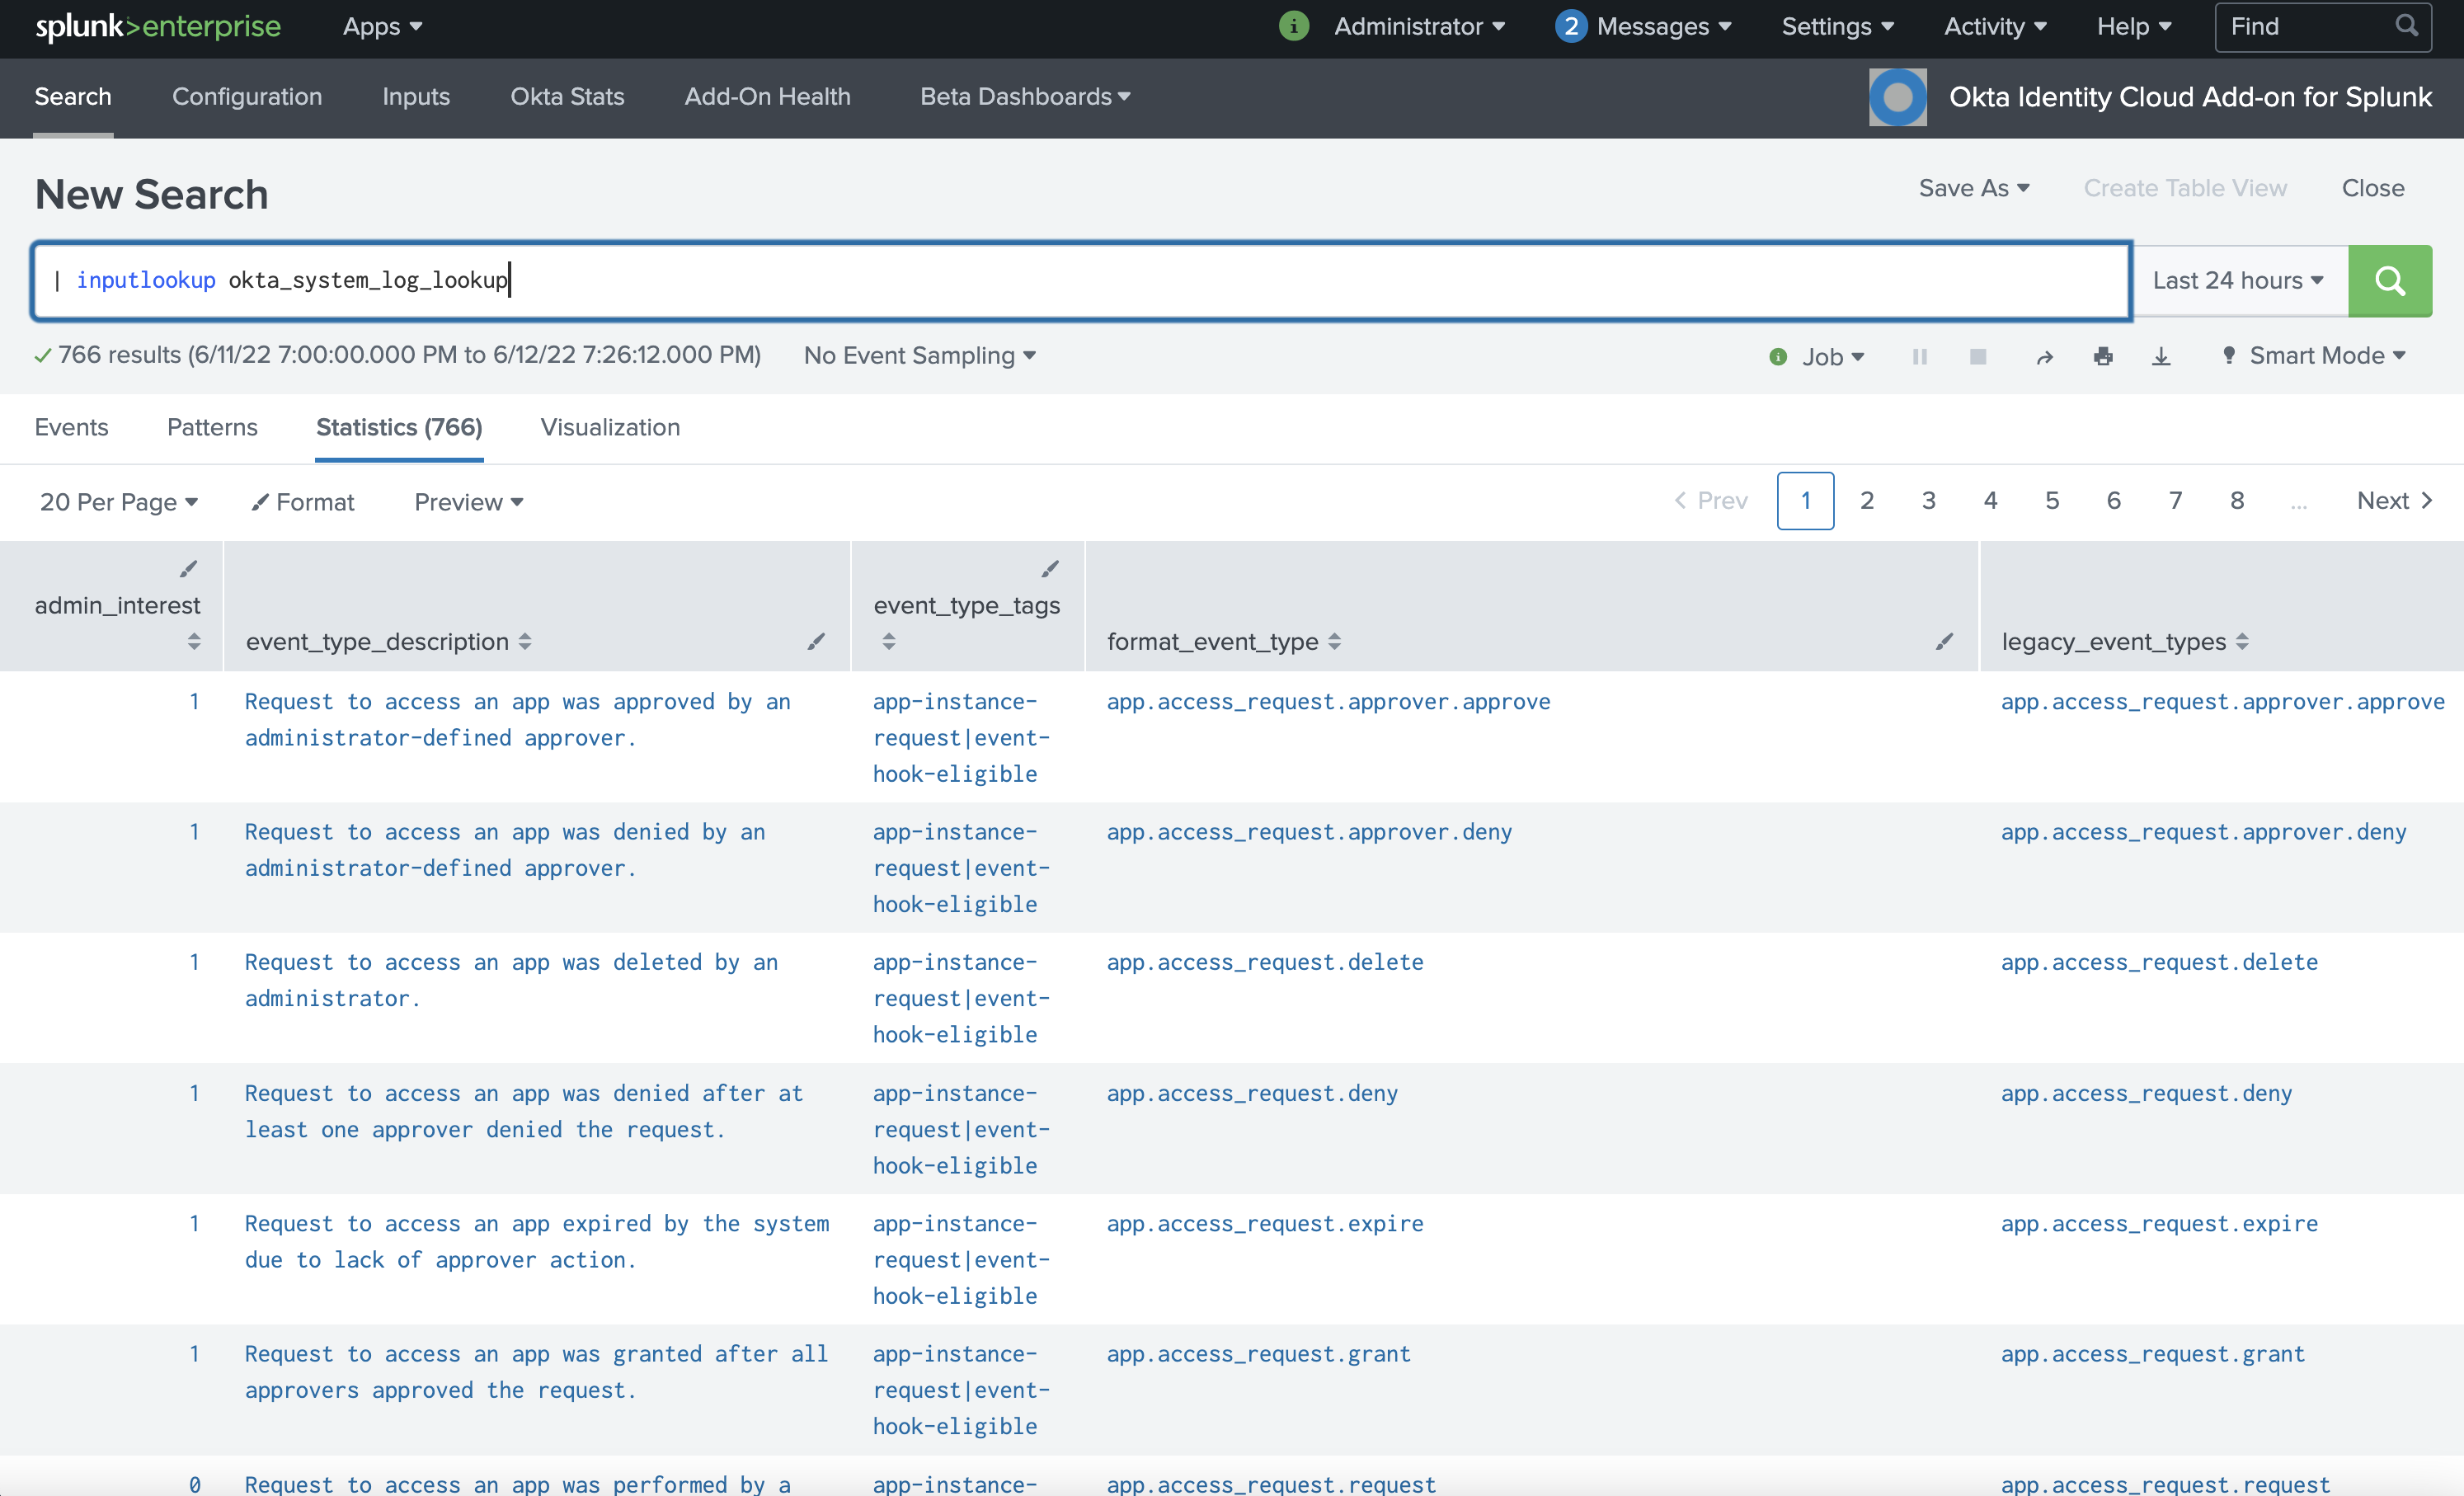2464x1496 pixels.
Task: Click app.access_request.grant in format_event_type column
Action: click(x=1258, y=1355)
